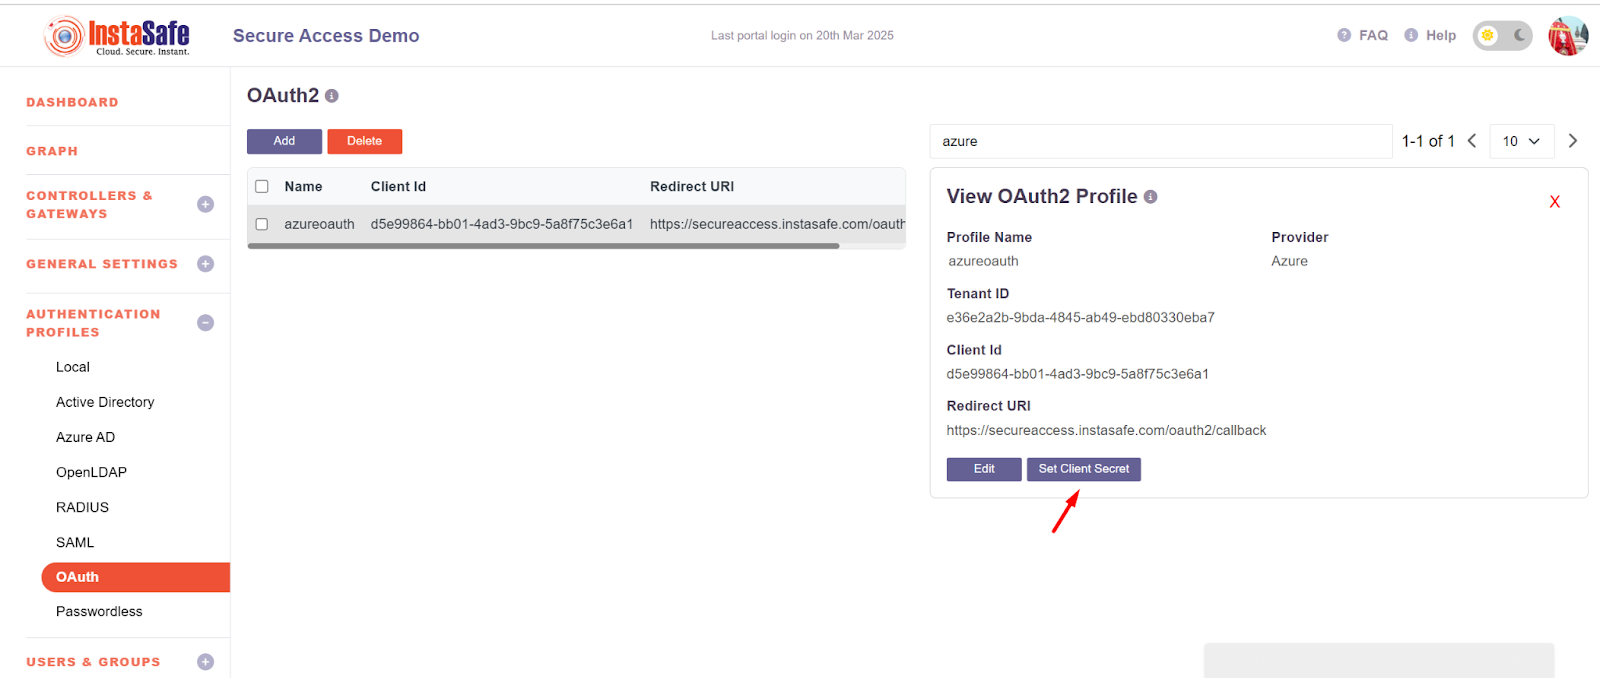This screenshot has width=1600, height=678.
Task: Open the FAQ question mark icon
Action: [1344, 35]
